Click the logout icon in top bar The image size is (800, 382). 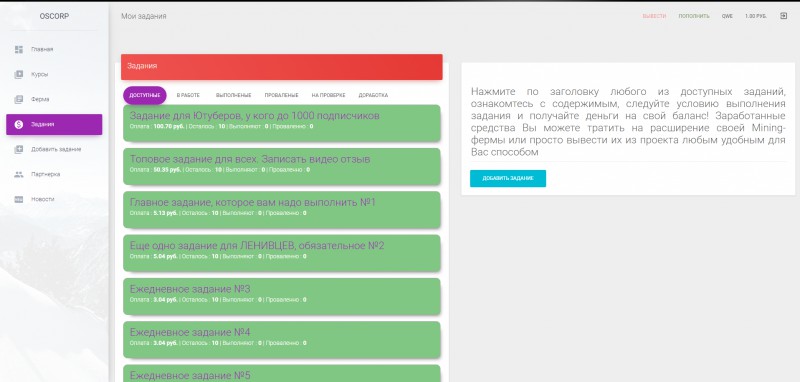click(784, 16)
